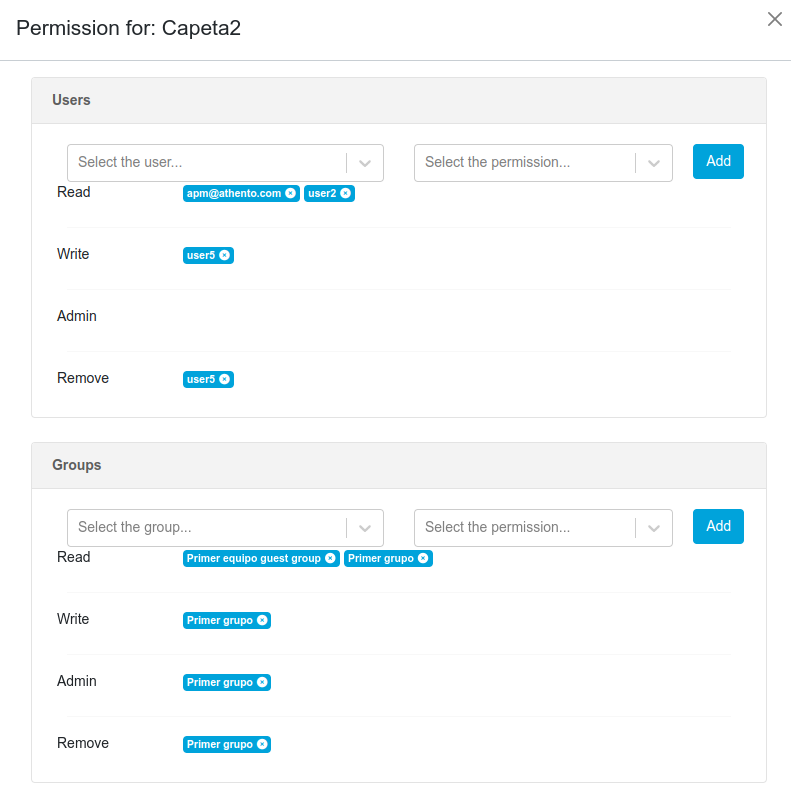Remove user2 from Read permission

(x=345, y=194)
